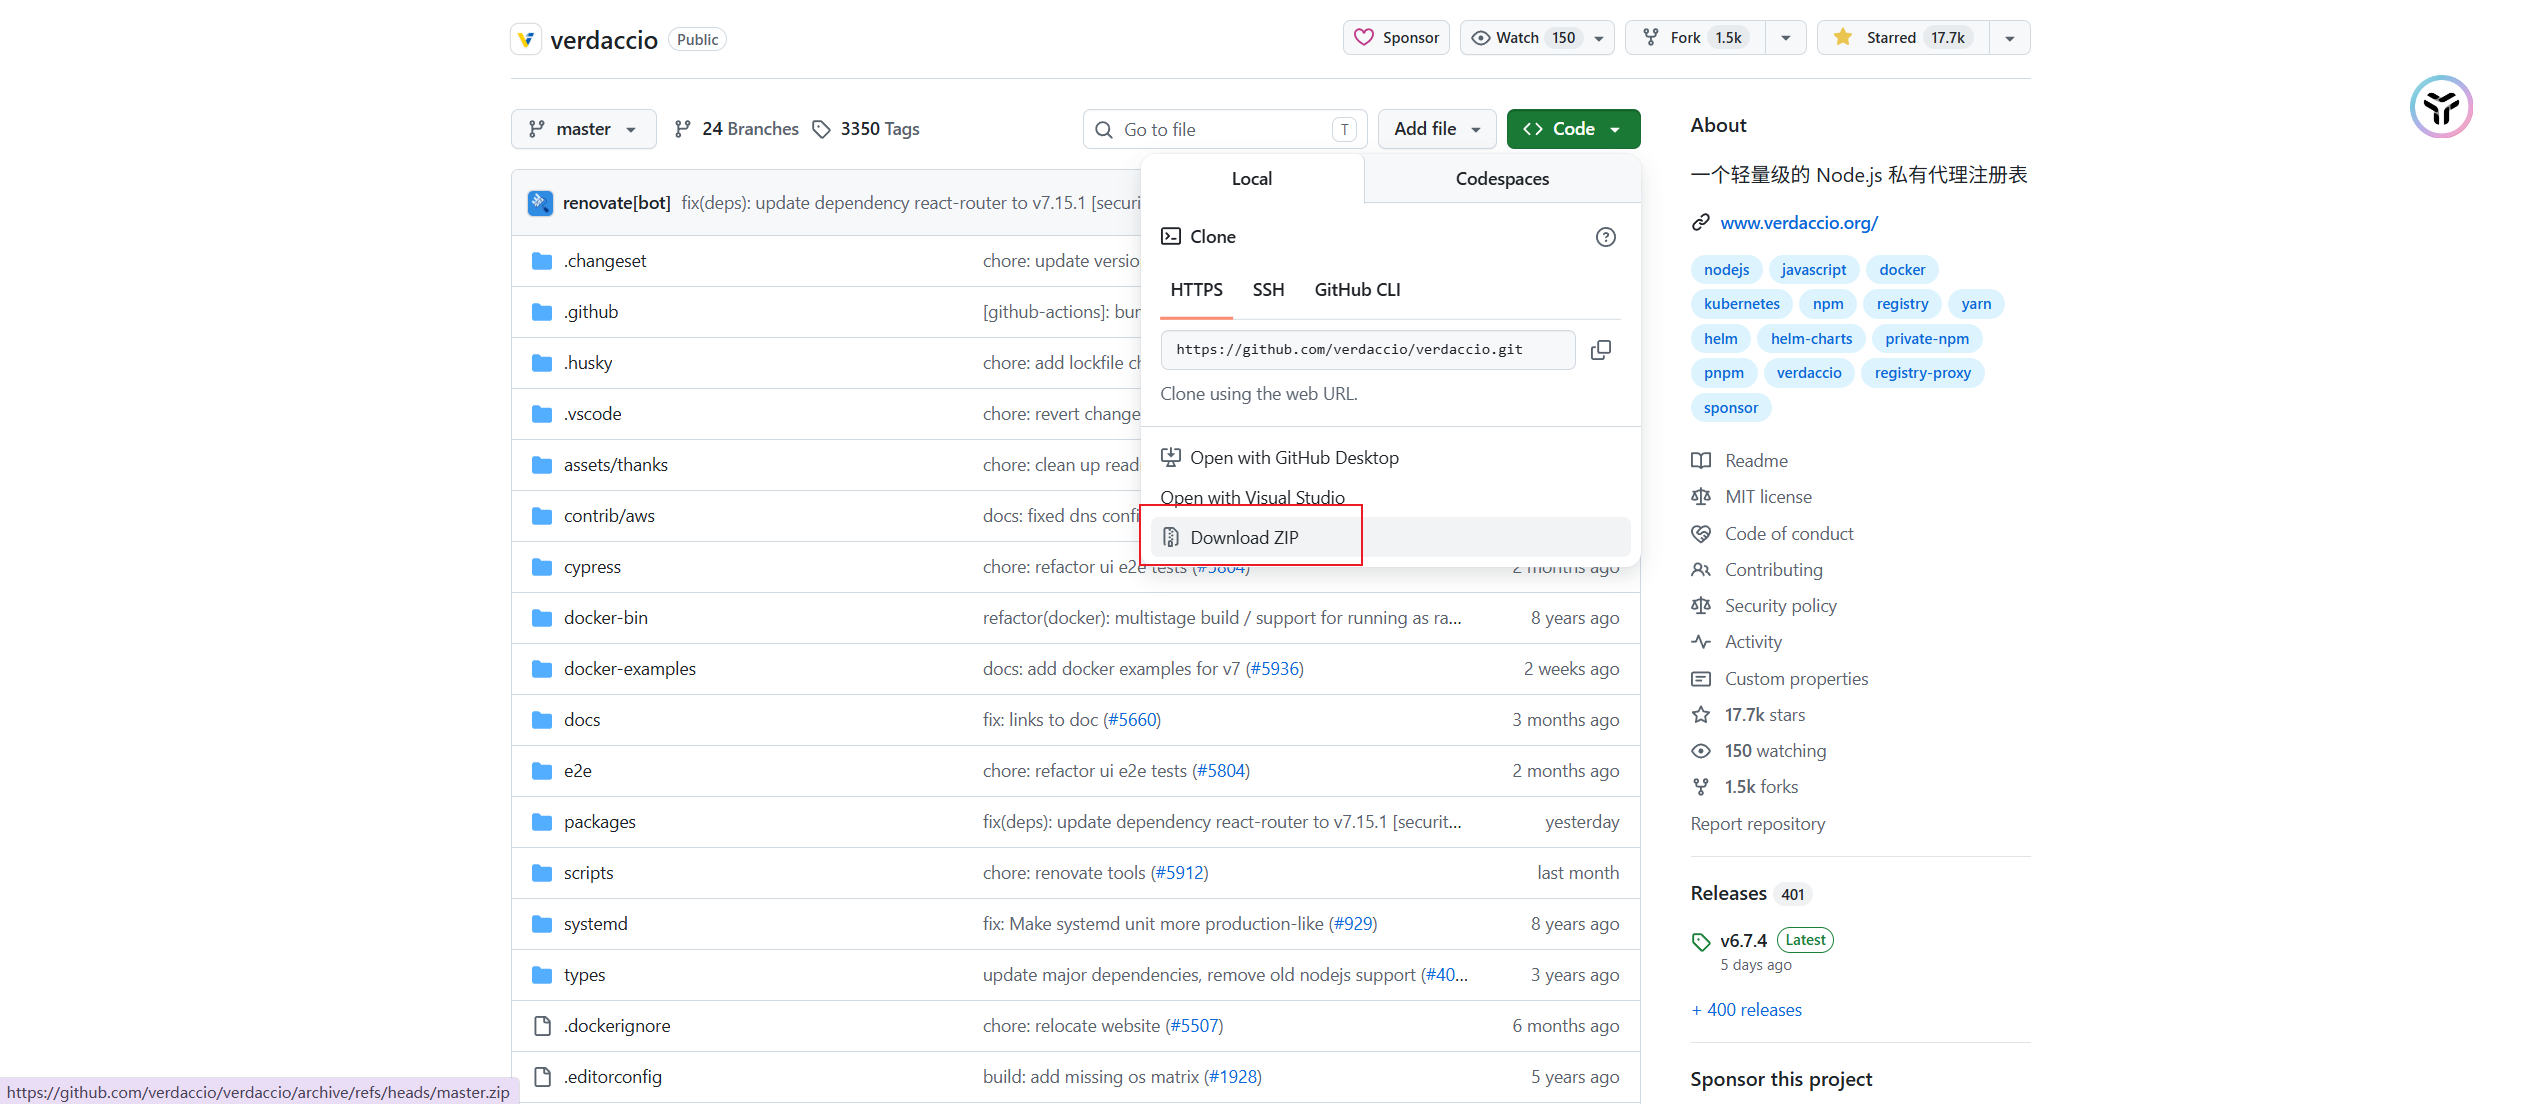The width and height of the screenshot is (2541, 1104).
Task: Open the floating assistant icon at right
Action: click(x=2441, y=107)
